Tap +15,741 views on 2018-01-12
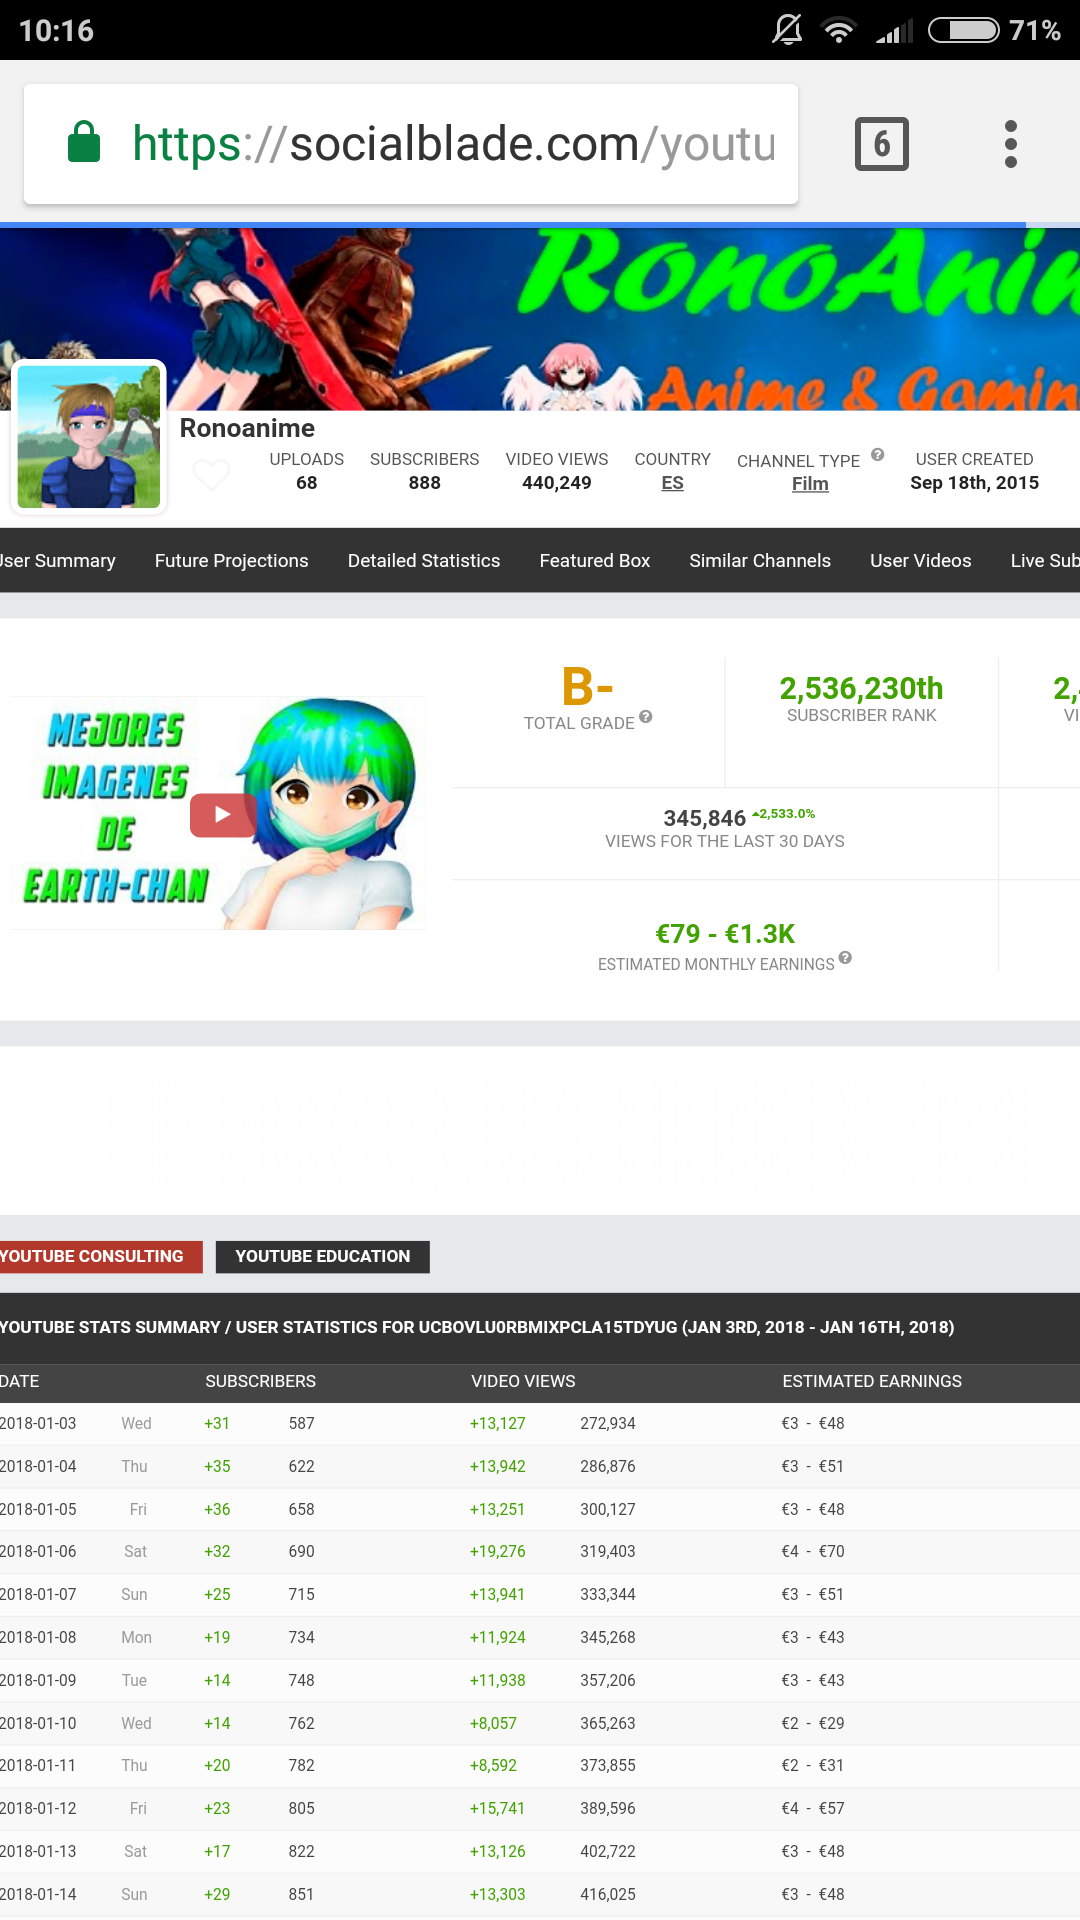This screenshot has height=1920, width=1080. click(497, 1808)
